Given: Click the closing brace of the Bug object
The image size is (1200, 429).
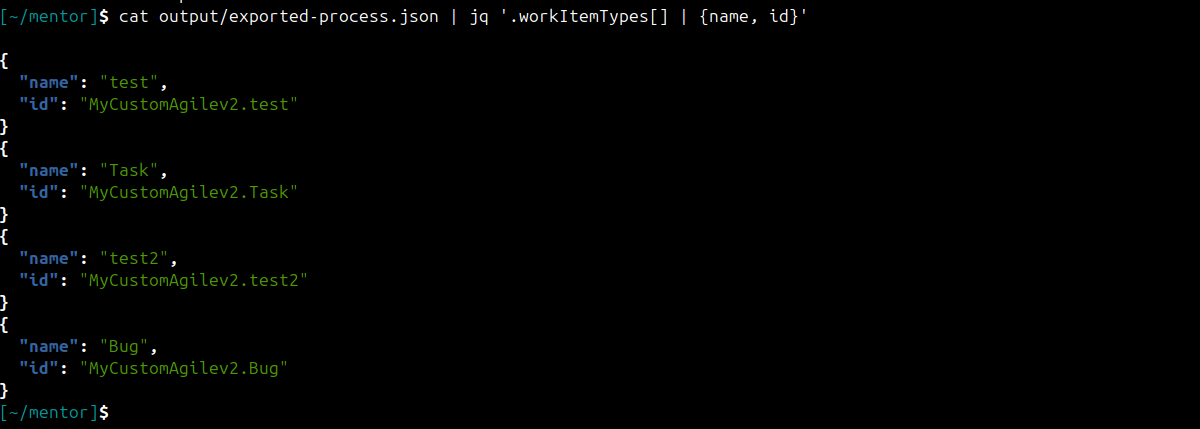Looking at the screenshot, I should (x=5, y=390).
